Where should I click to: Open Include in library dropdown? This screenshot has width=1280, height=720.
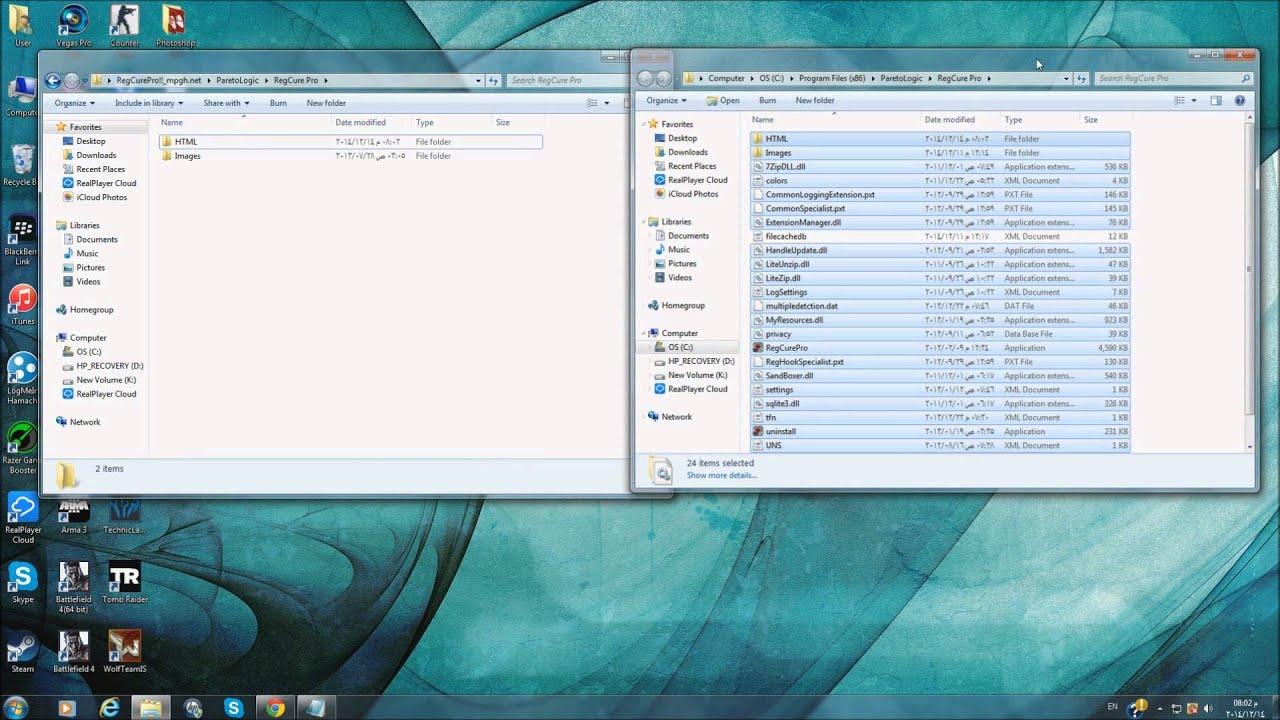(149, 103)
